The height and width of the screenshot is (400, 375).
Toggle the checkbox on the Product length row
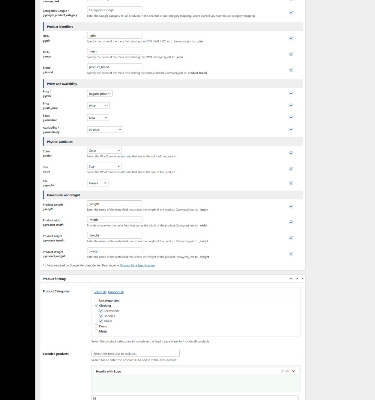pyautogui.click(x=291, y=206)
